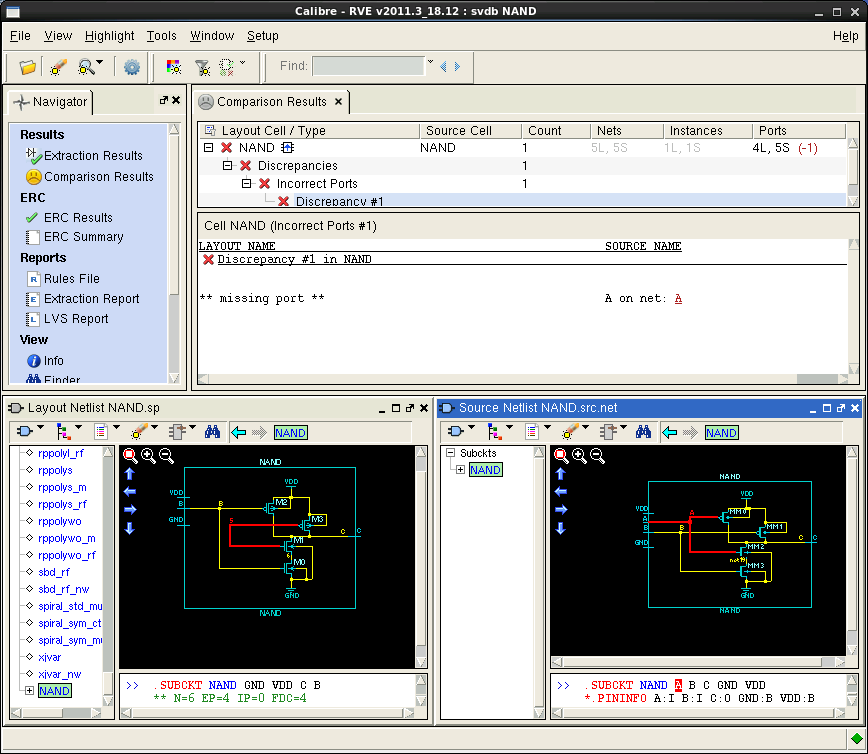This screenshot has height=754, width=868.
Task: Click horizontal scrollbar under Source schematic
Action: pos(698,662)
